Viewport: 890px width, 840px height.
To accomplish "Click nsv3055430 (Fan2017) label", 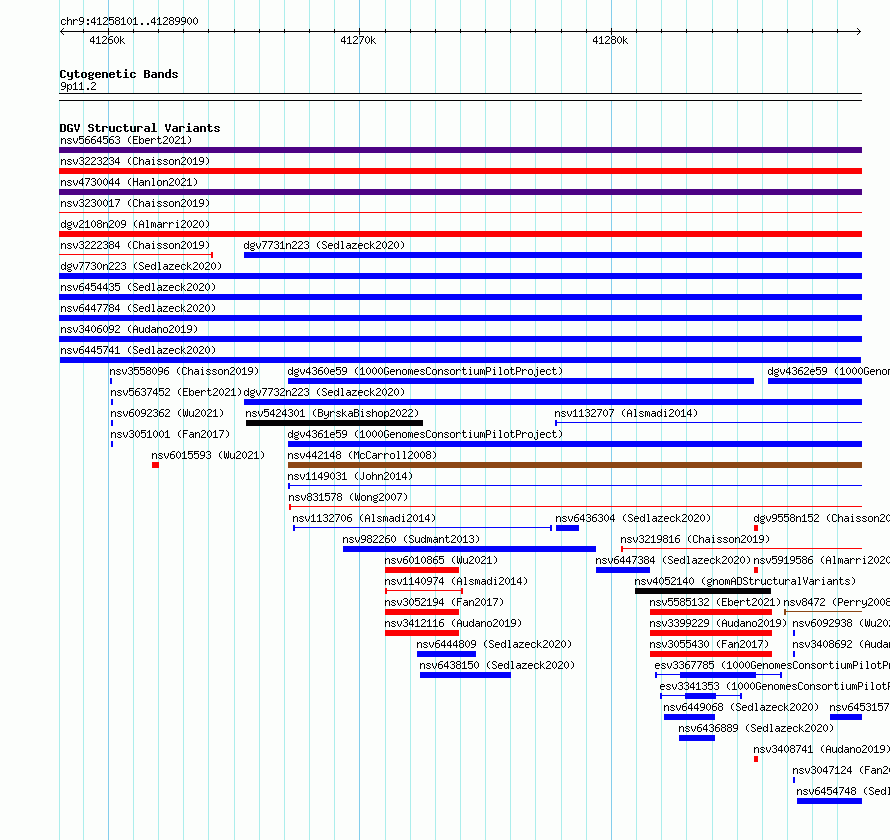I will (x=710, y=644).
